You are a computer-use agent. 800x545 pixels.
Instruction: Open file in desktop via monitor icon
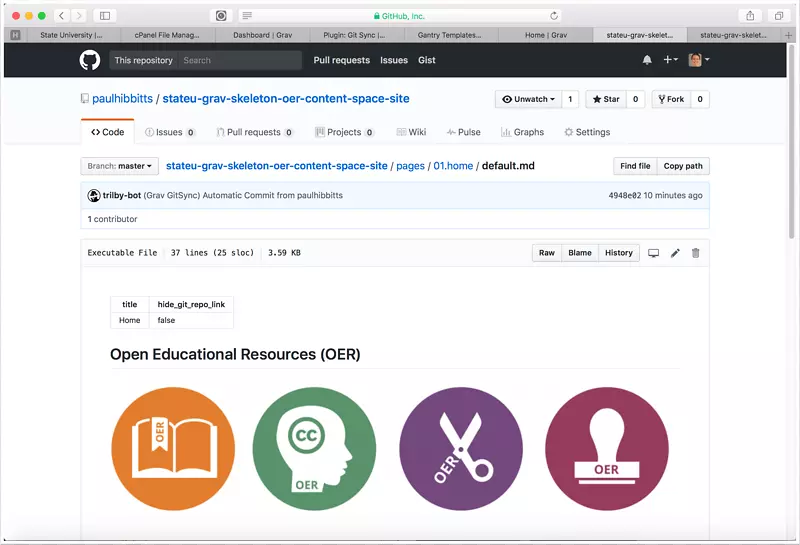[654, 253]
